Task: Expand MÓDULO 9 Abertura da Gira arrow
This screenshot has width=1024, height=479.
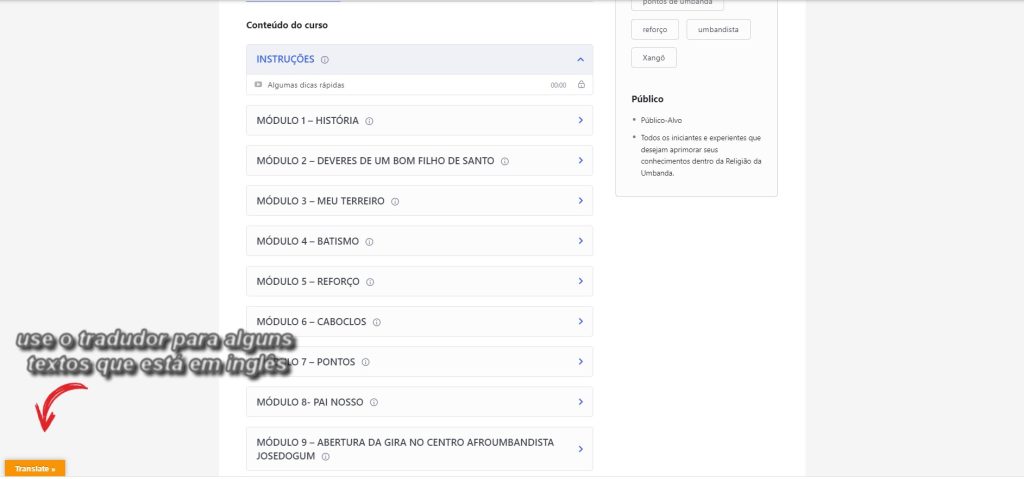Action: (580, 449)
